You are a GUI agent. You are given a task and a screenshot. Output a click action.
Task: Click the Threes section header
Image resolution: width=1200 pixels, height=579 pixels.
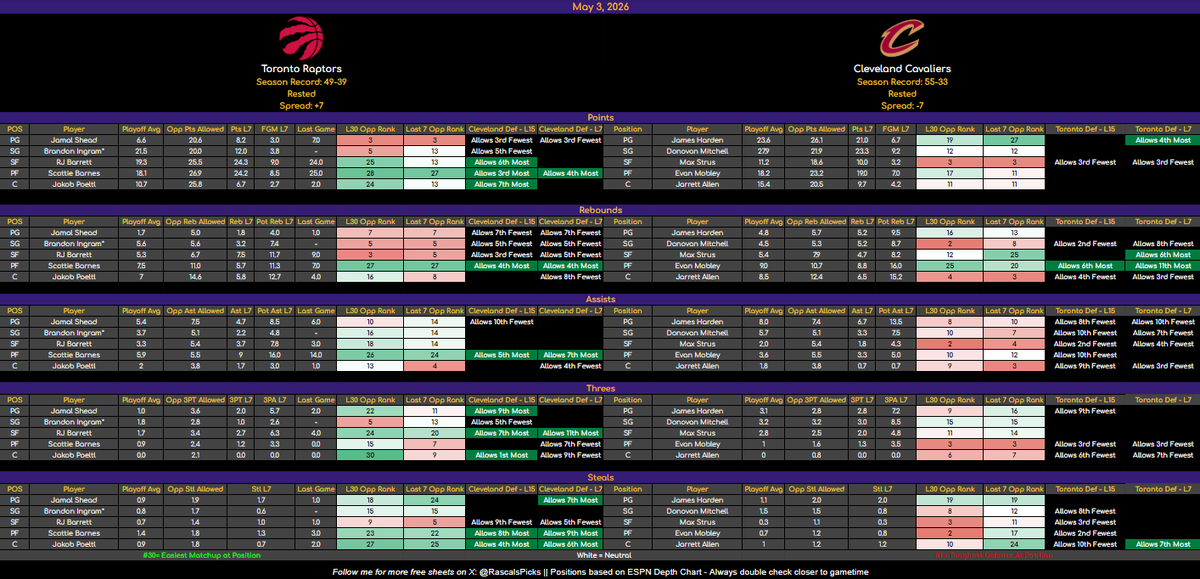[x=600, y=388]
